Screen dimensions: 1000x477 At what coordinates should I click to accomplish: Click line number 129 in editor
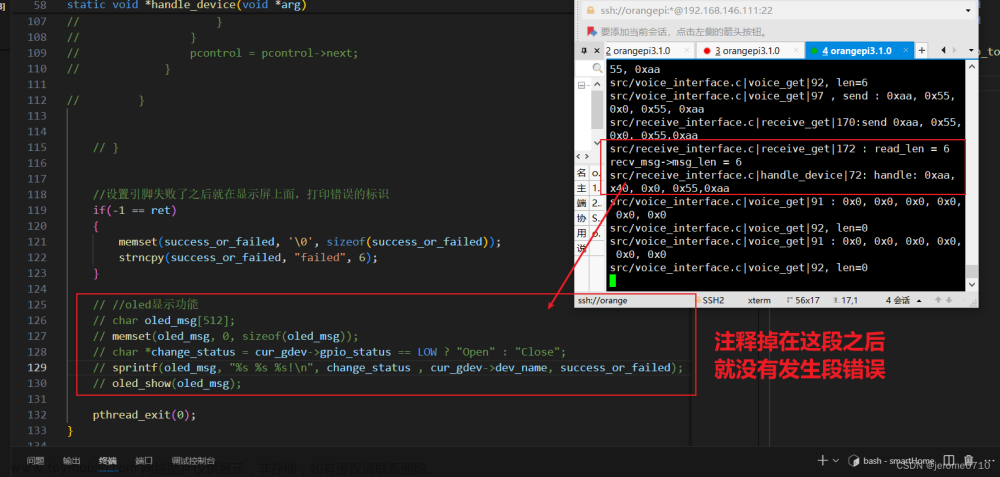(38, 367)
